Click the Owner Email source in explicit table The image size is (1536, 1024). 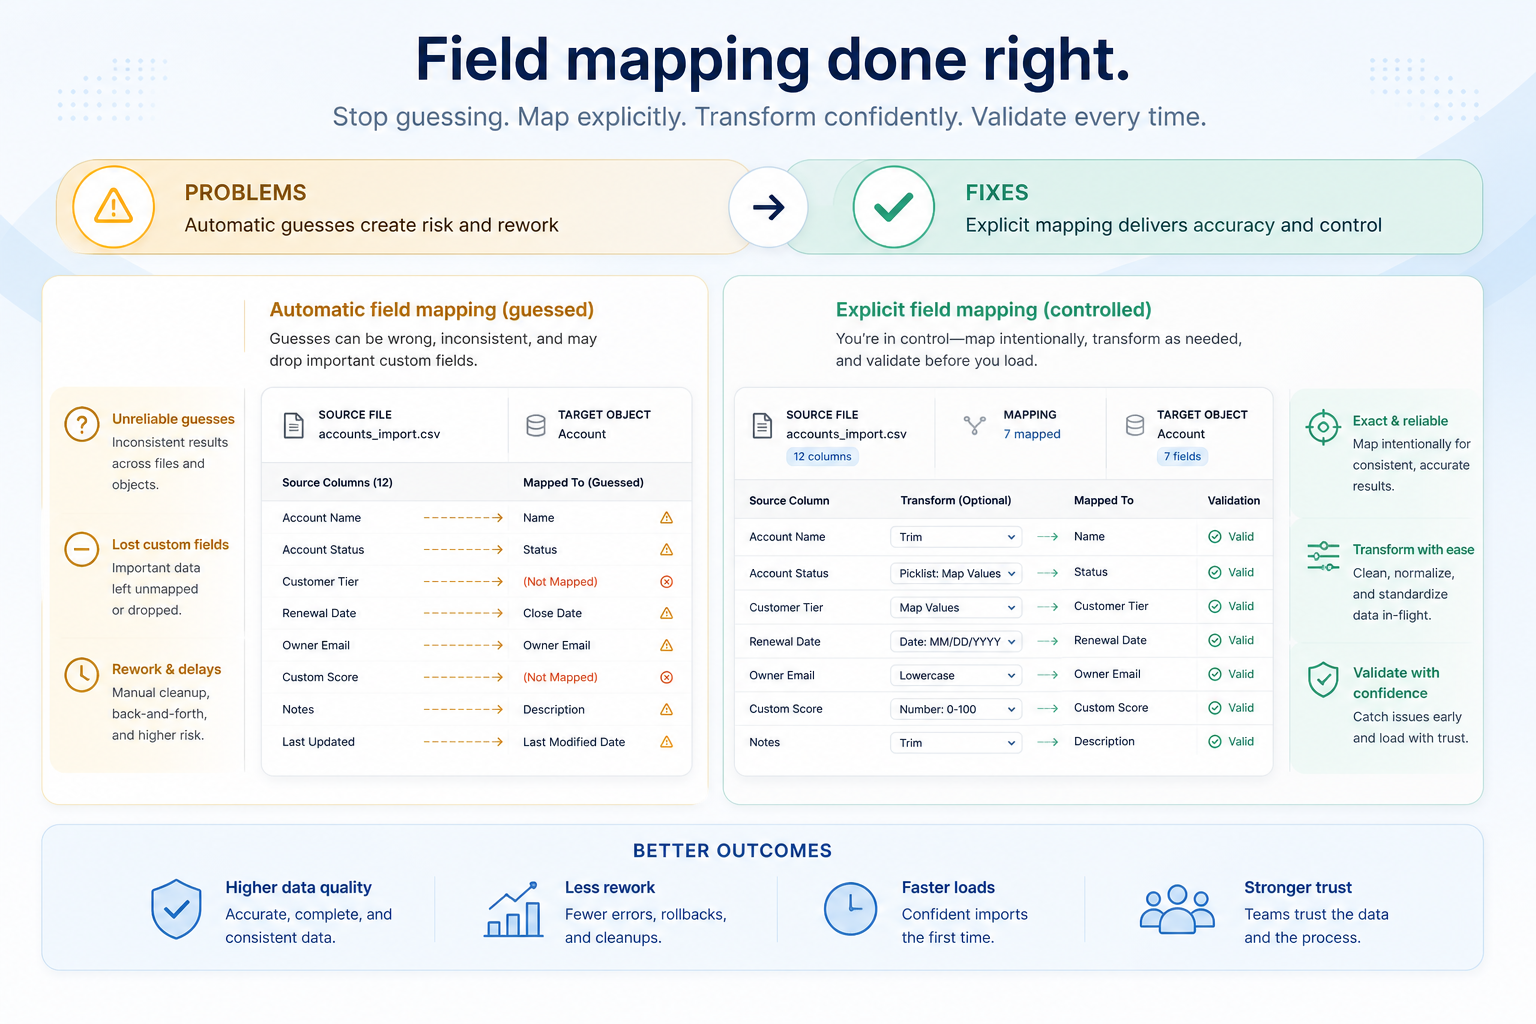[x=782, y=676]
